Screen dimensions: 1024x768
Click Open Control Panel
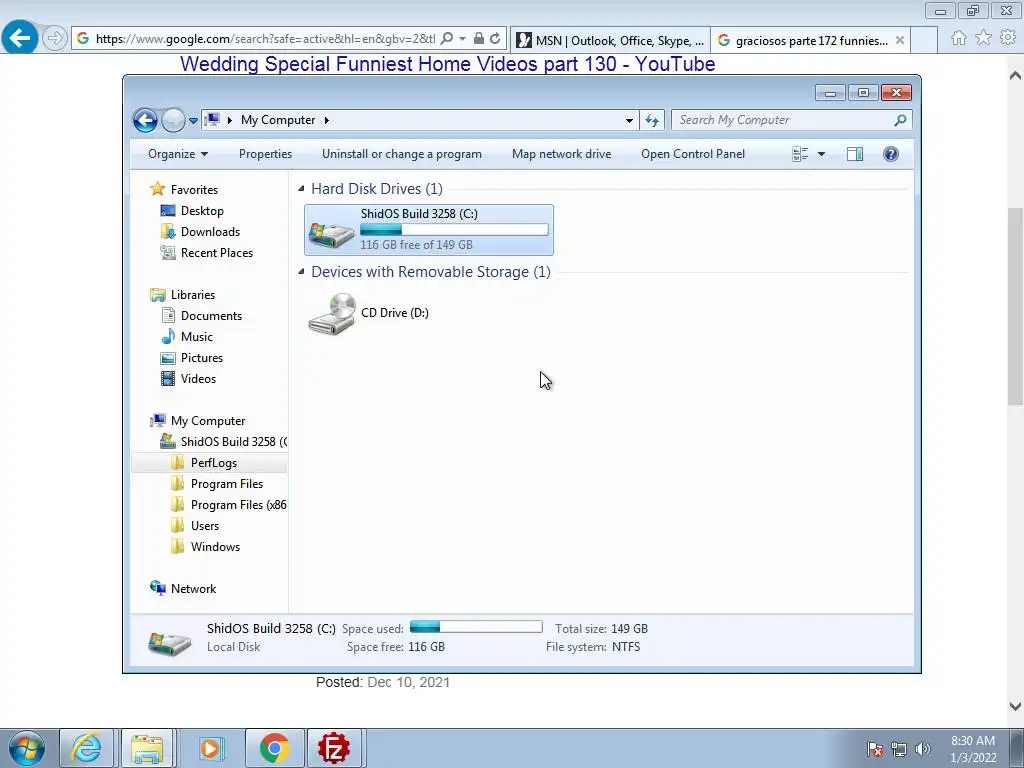[x=693, y=154]
